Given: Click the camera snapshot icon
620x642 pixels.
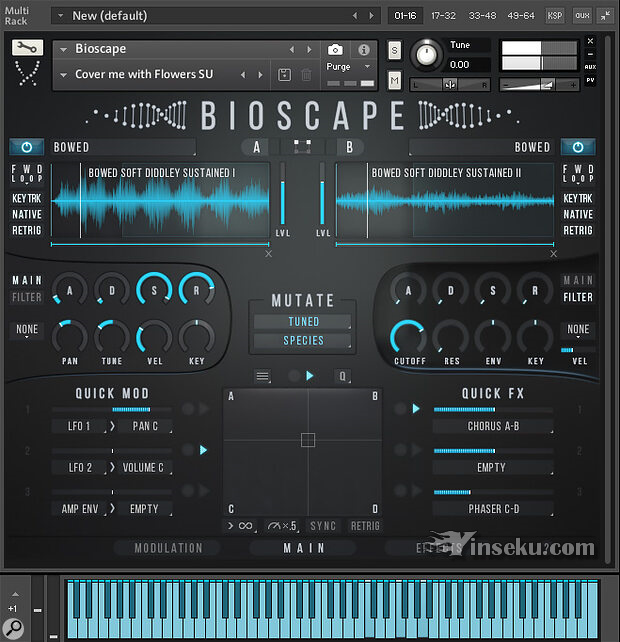Looking at the screenshot, I should (x=335, y=49).
